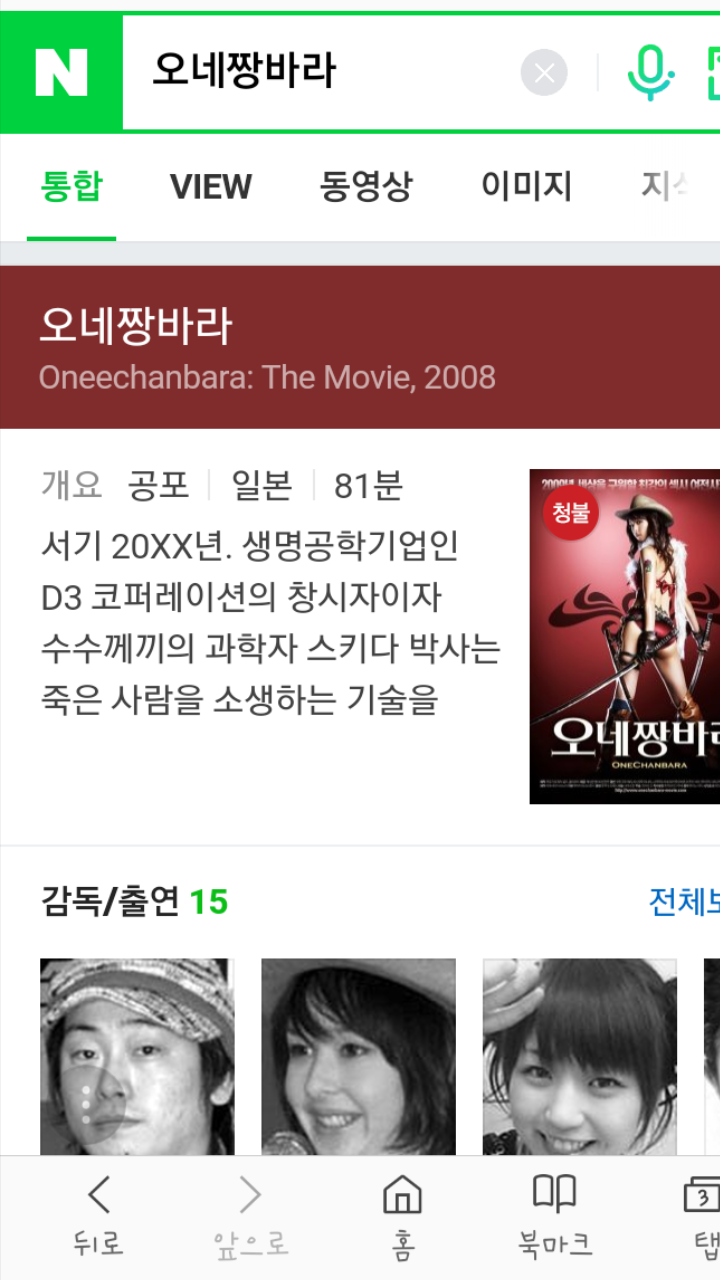This screenshot has height=1280, width=720.
Task: Expand the movie synopsis text
Action: click(x=270, y=624)
